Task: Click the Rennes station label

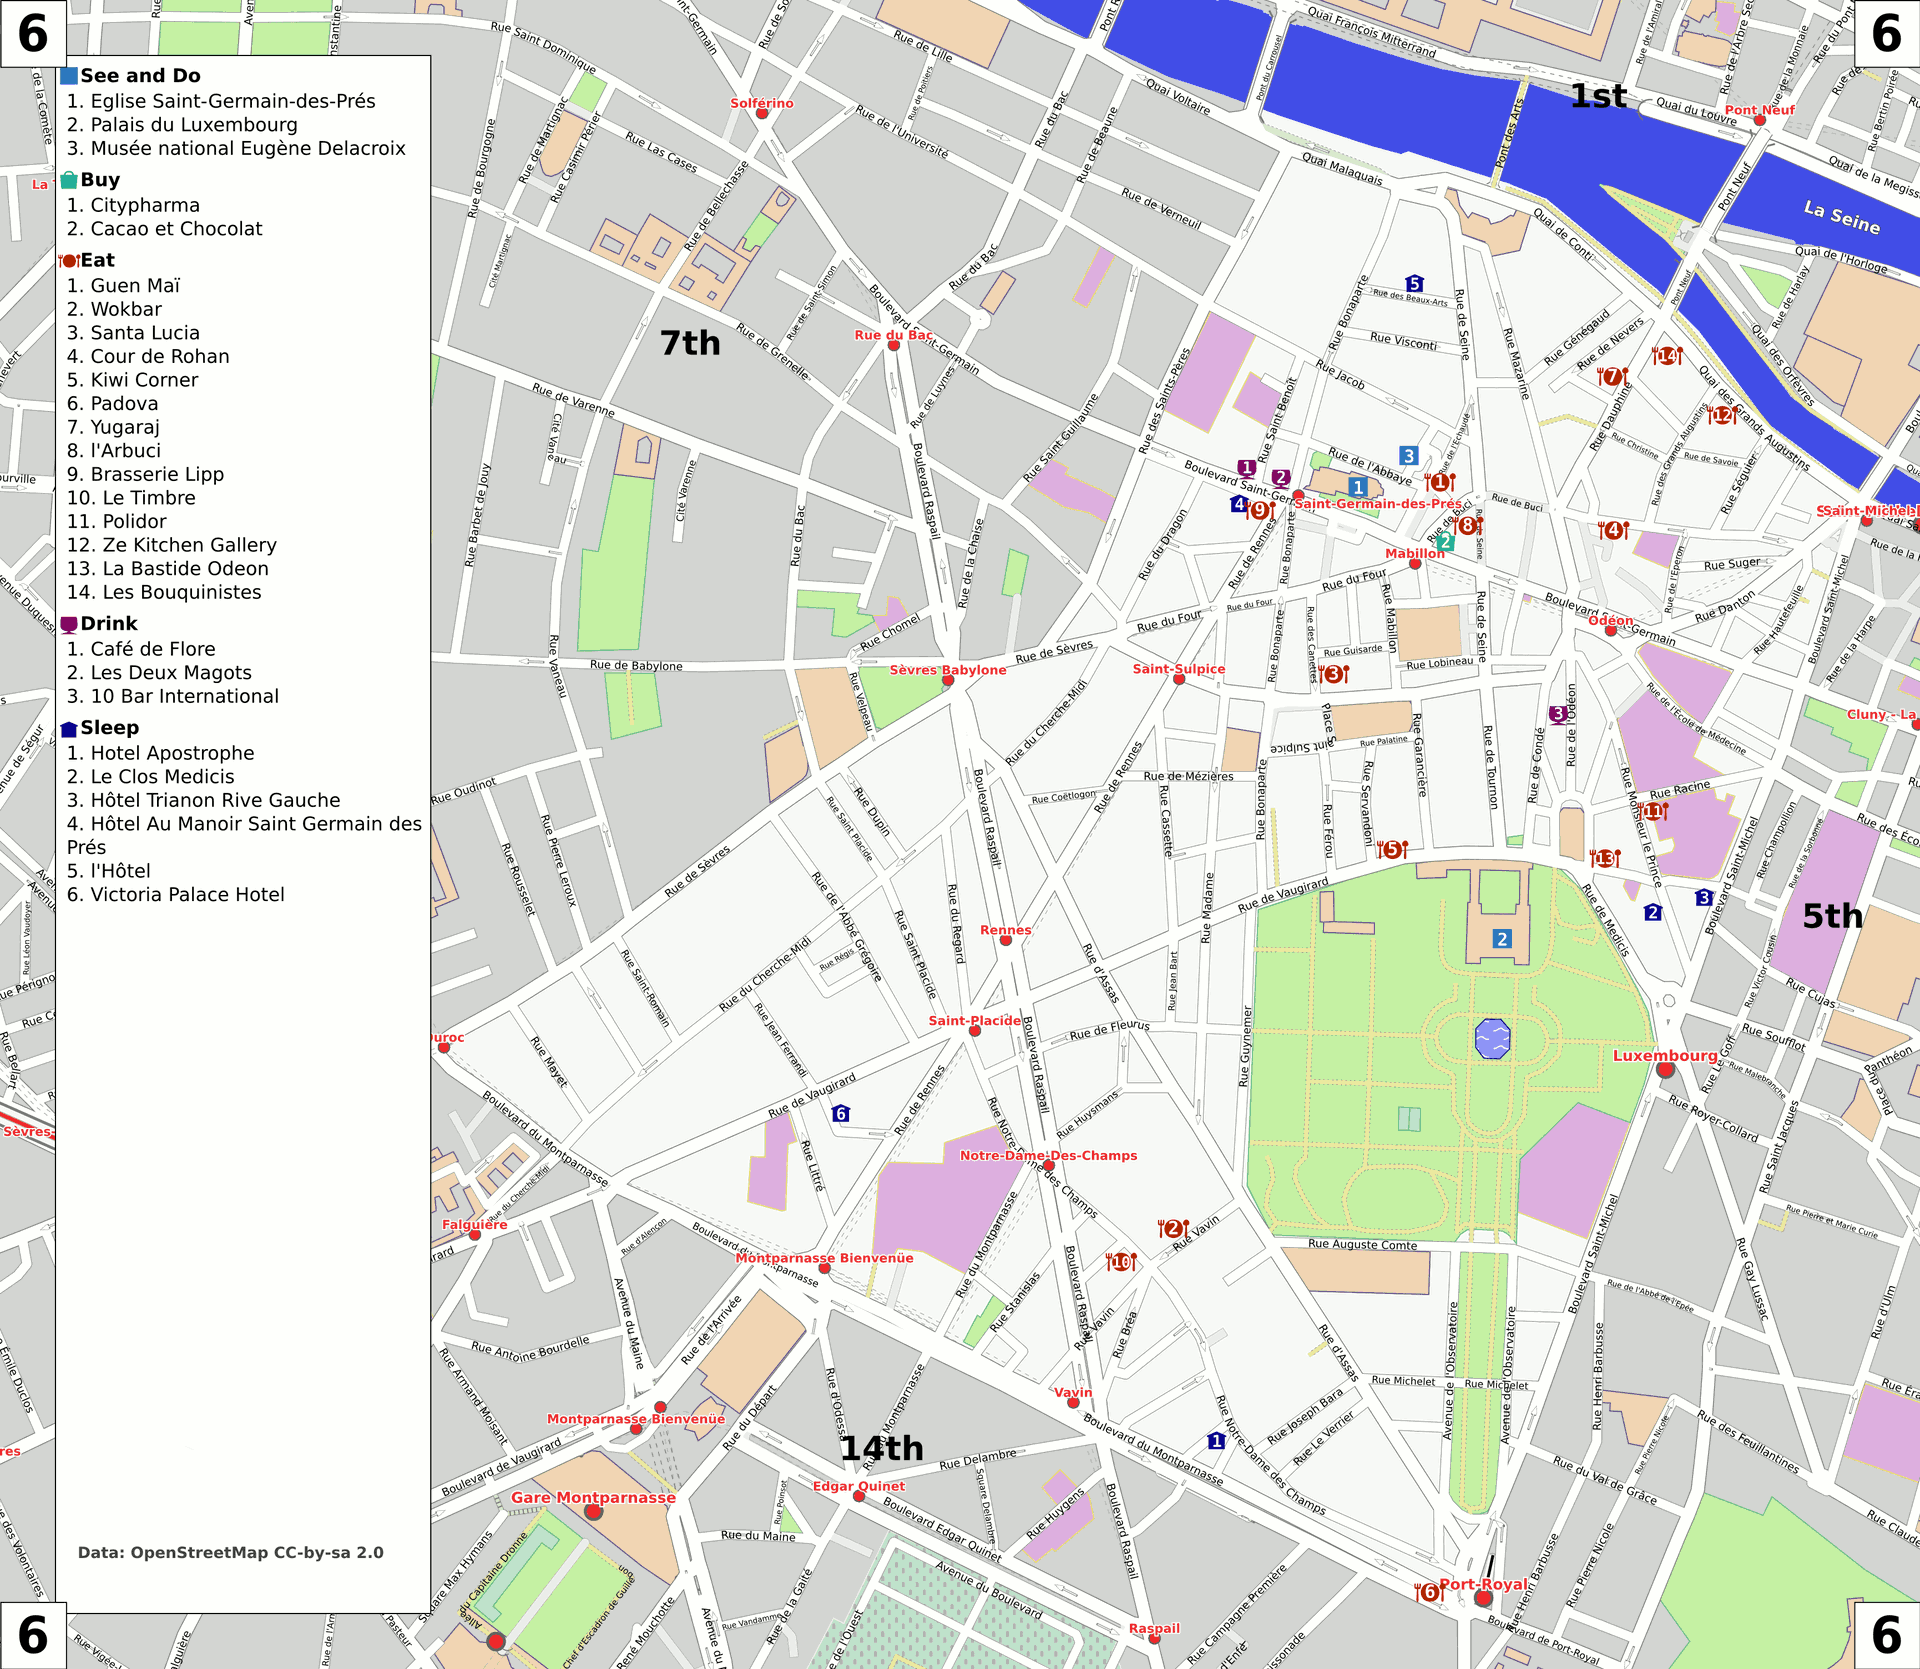Action: pos(1006,930)
